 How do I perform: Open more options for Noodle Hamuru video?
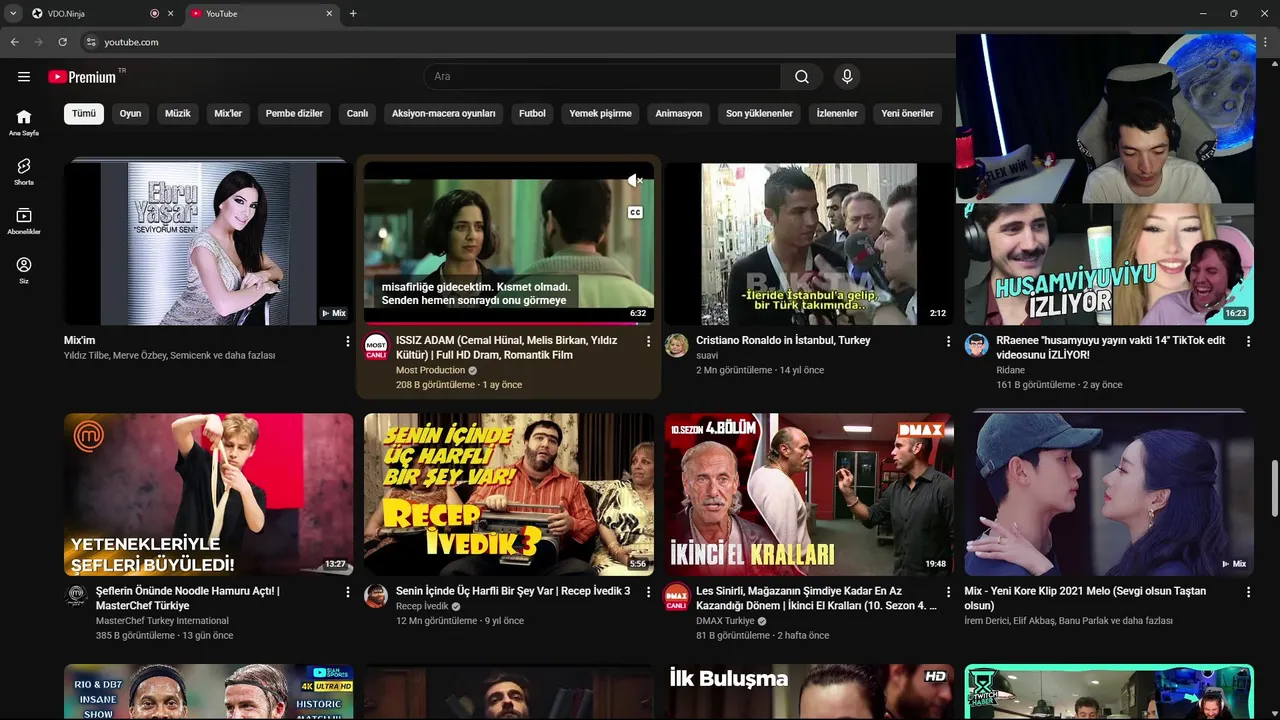(348, 592)
